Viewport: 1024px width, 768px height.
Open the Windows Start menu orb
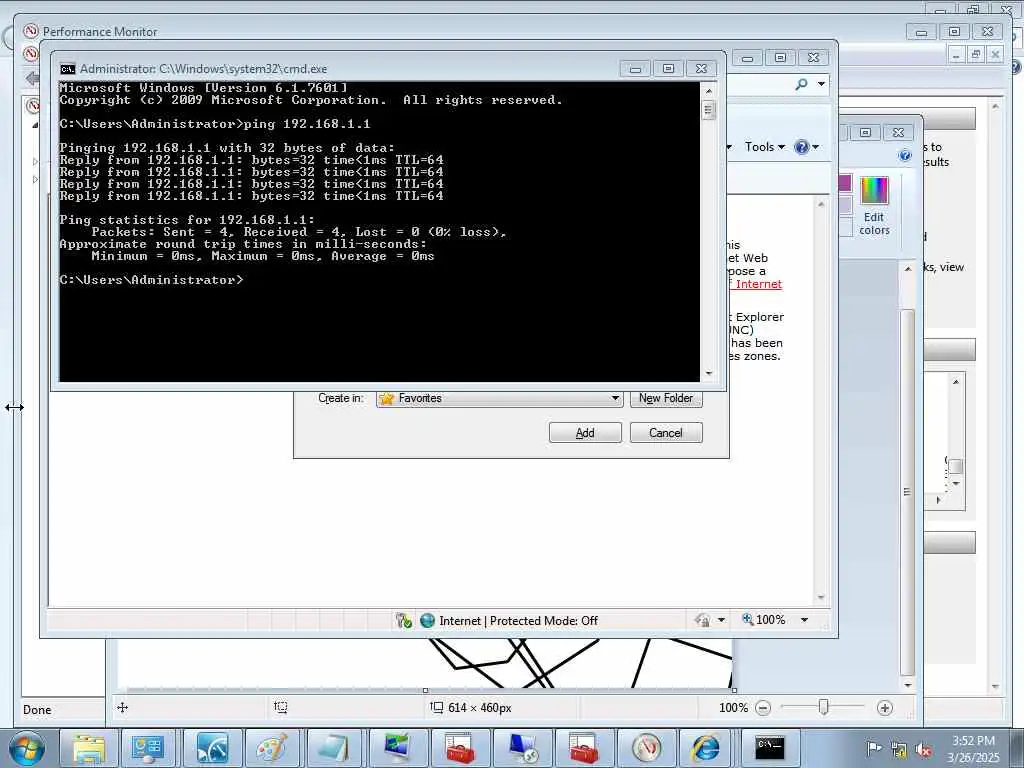[x=27, y=748]
